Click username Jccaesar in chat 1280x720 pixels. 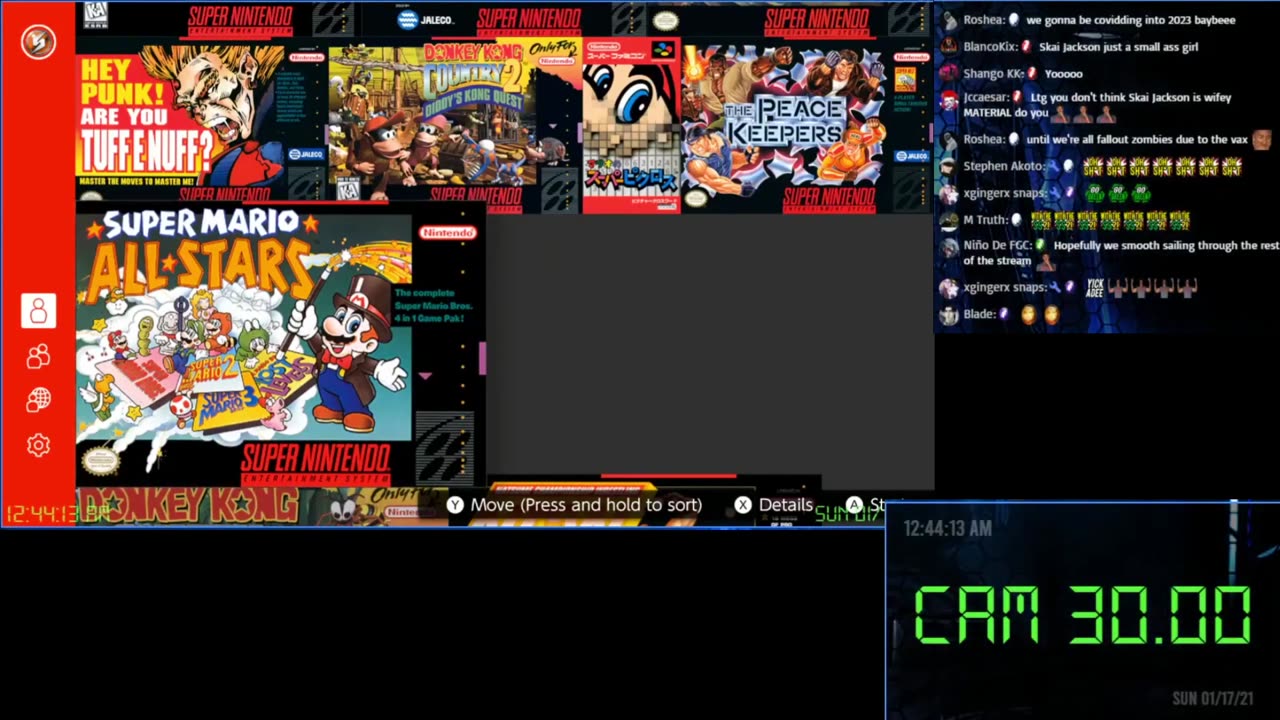tap(986, 98)
